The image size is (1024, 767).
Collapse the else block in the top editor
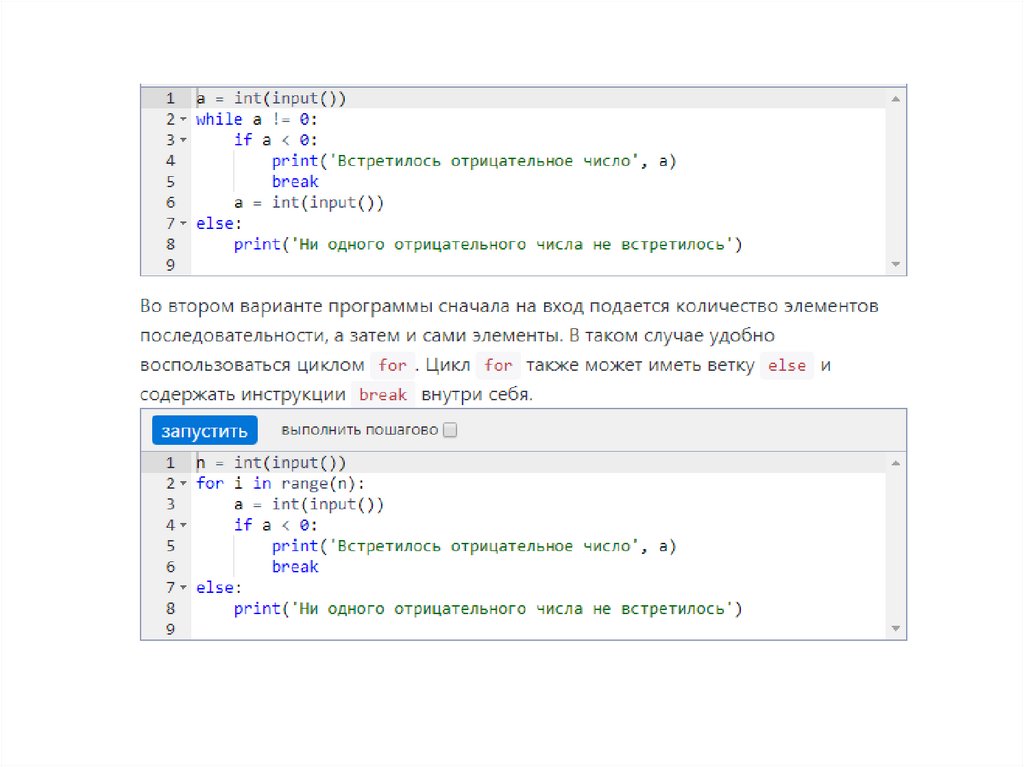click(184, 224)
